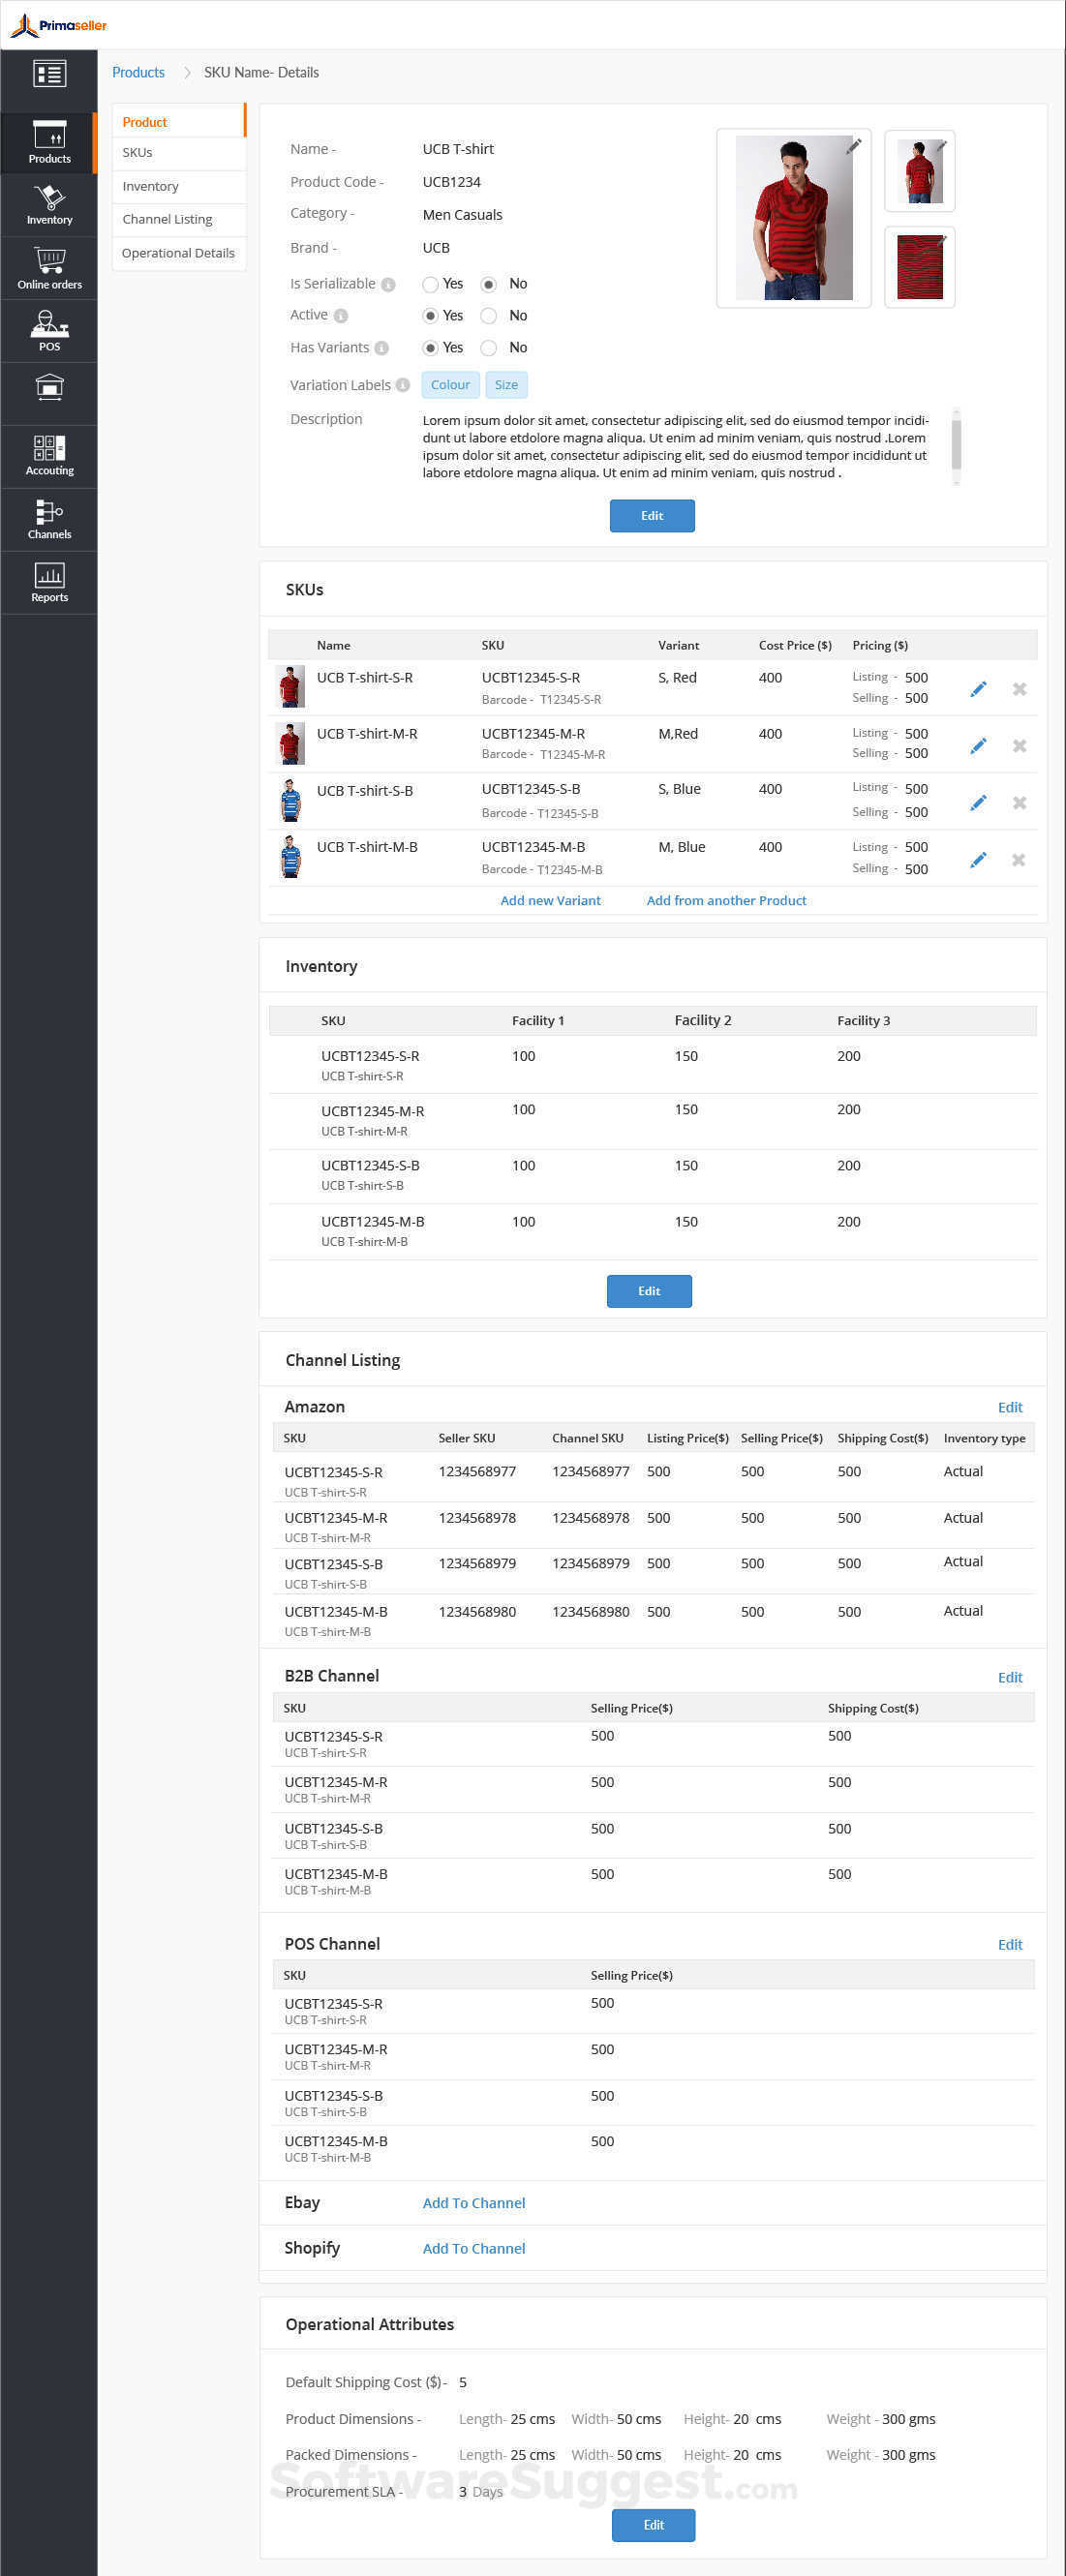Image resolution: width=1066 pixels, height=2576 pixels.
Task: Set Is Serializable to Yes
Action: point(430,284)
